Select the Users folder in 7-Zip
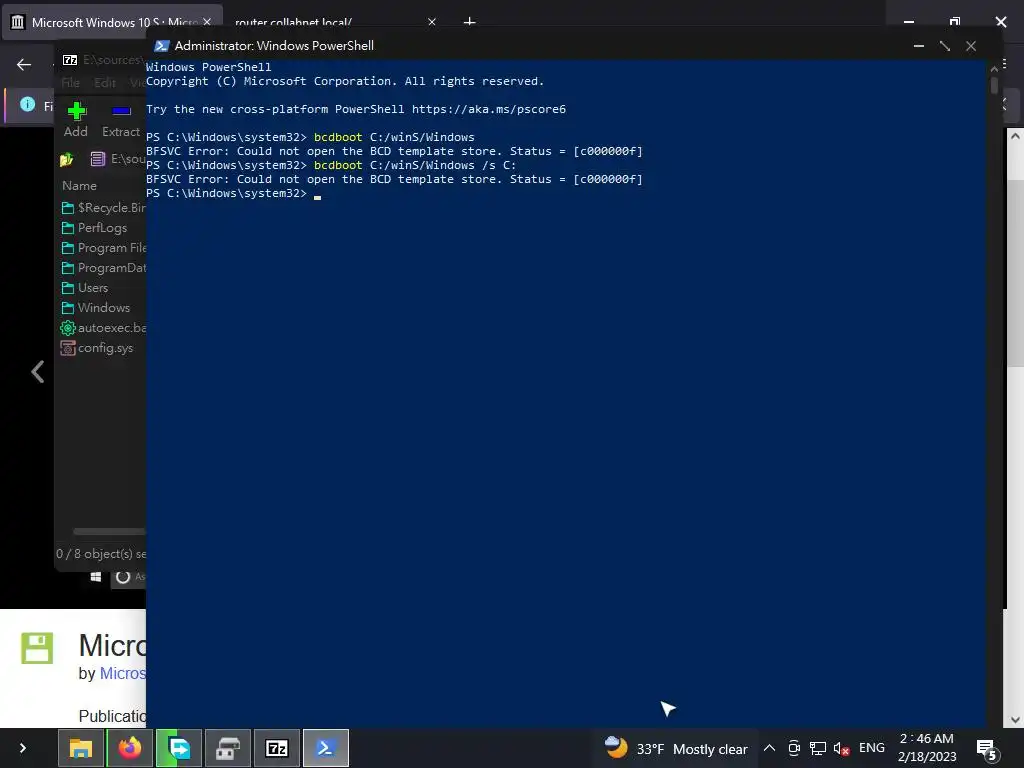This screenshot has width=1024, height=768. point(85,288)
